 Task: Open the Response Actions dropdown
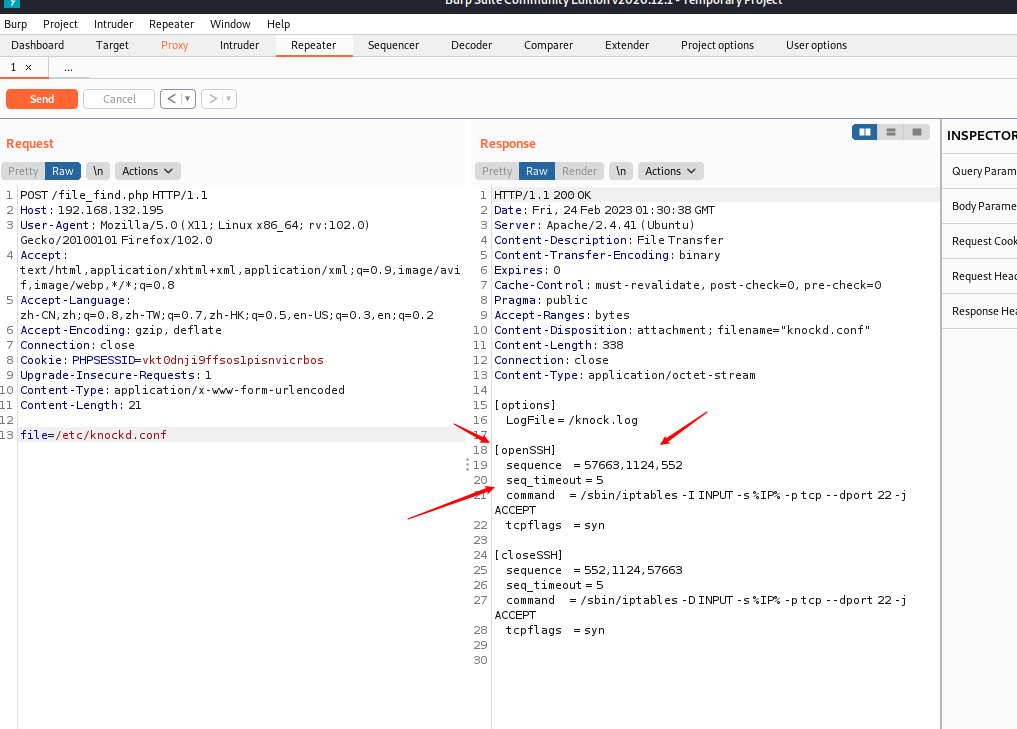[671, 171]
